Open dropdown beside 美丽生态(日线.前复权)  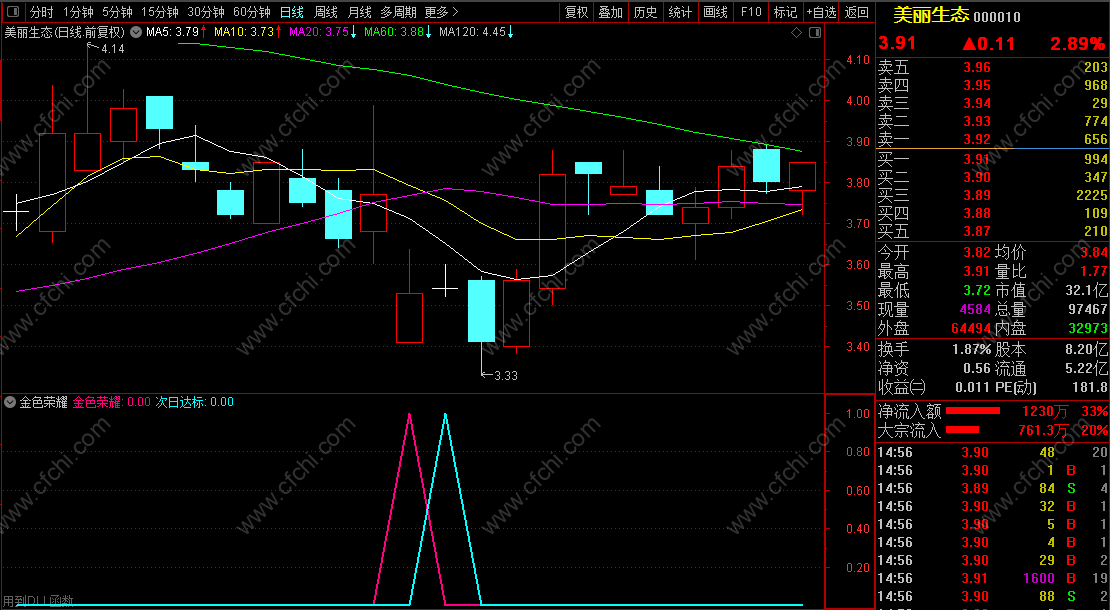(x=135, y=32)
